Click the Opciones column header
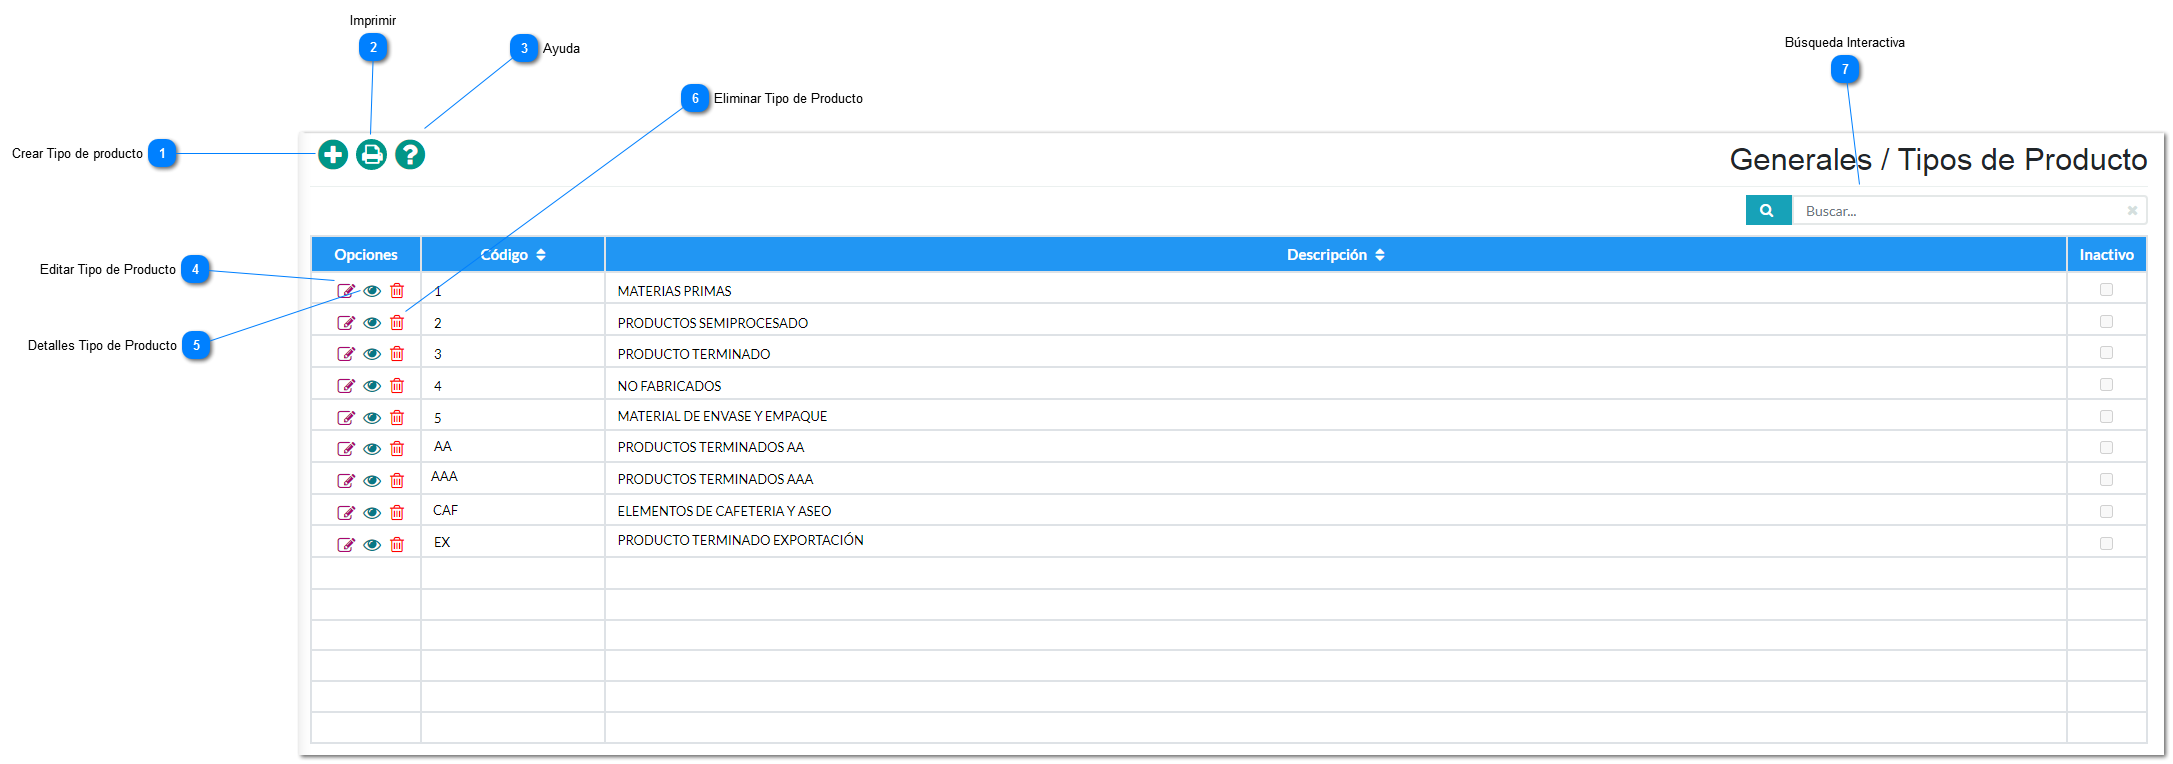 tap(366, 255)
